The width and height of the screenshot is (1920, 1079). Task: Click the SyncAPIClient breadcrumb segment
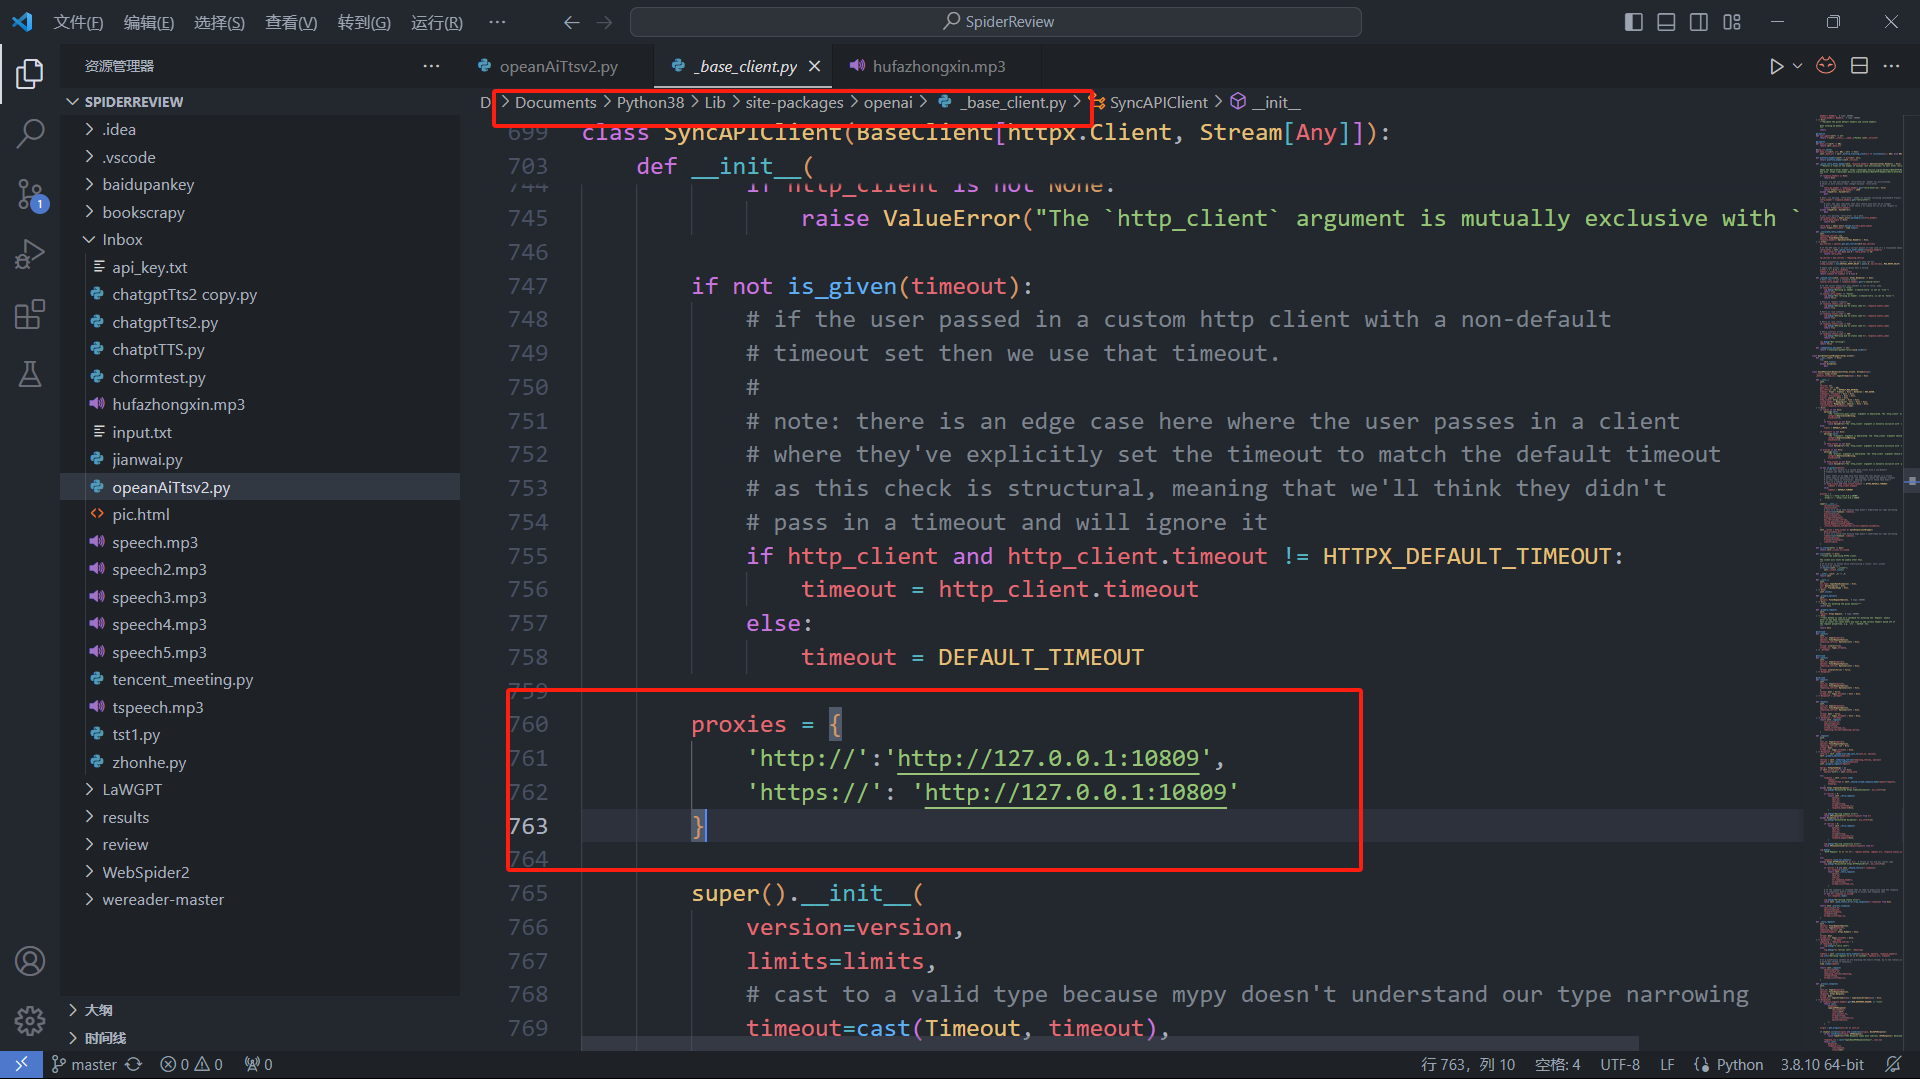1158,102
